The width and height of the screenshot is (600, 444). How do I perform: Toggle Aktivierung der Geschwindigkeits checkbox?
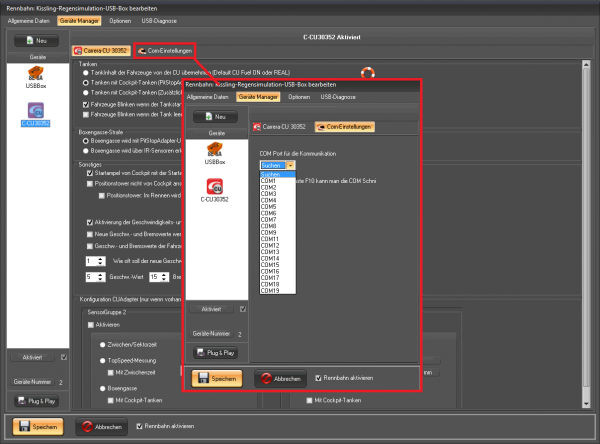(x=90, y=222)
